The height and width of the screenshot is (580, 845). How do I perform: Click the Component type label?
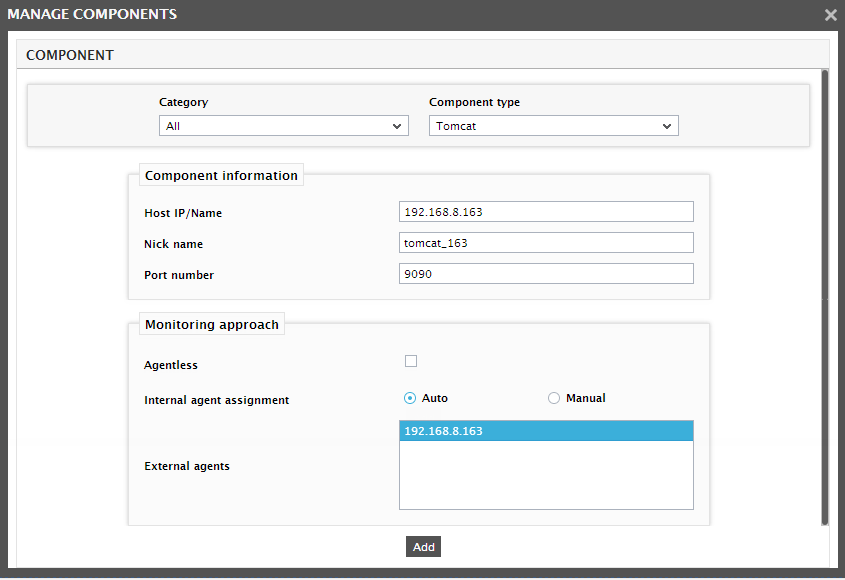(474, 102)
